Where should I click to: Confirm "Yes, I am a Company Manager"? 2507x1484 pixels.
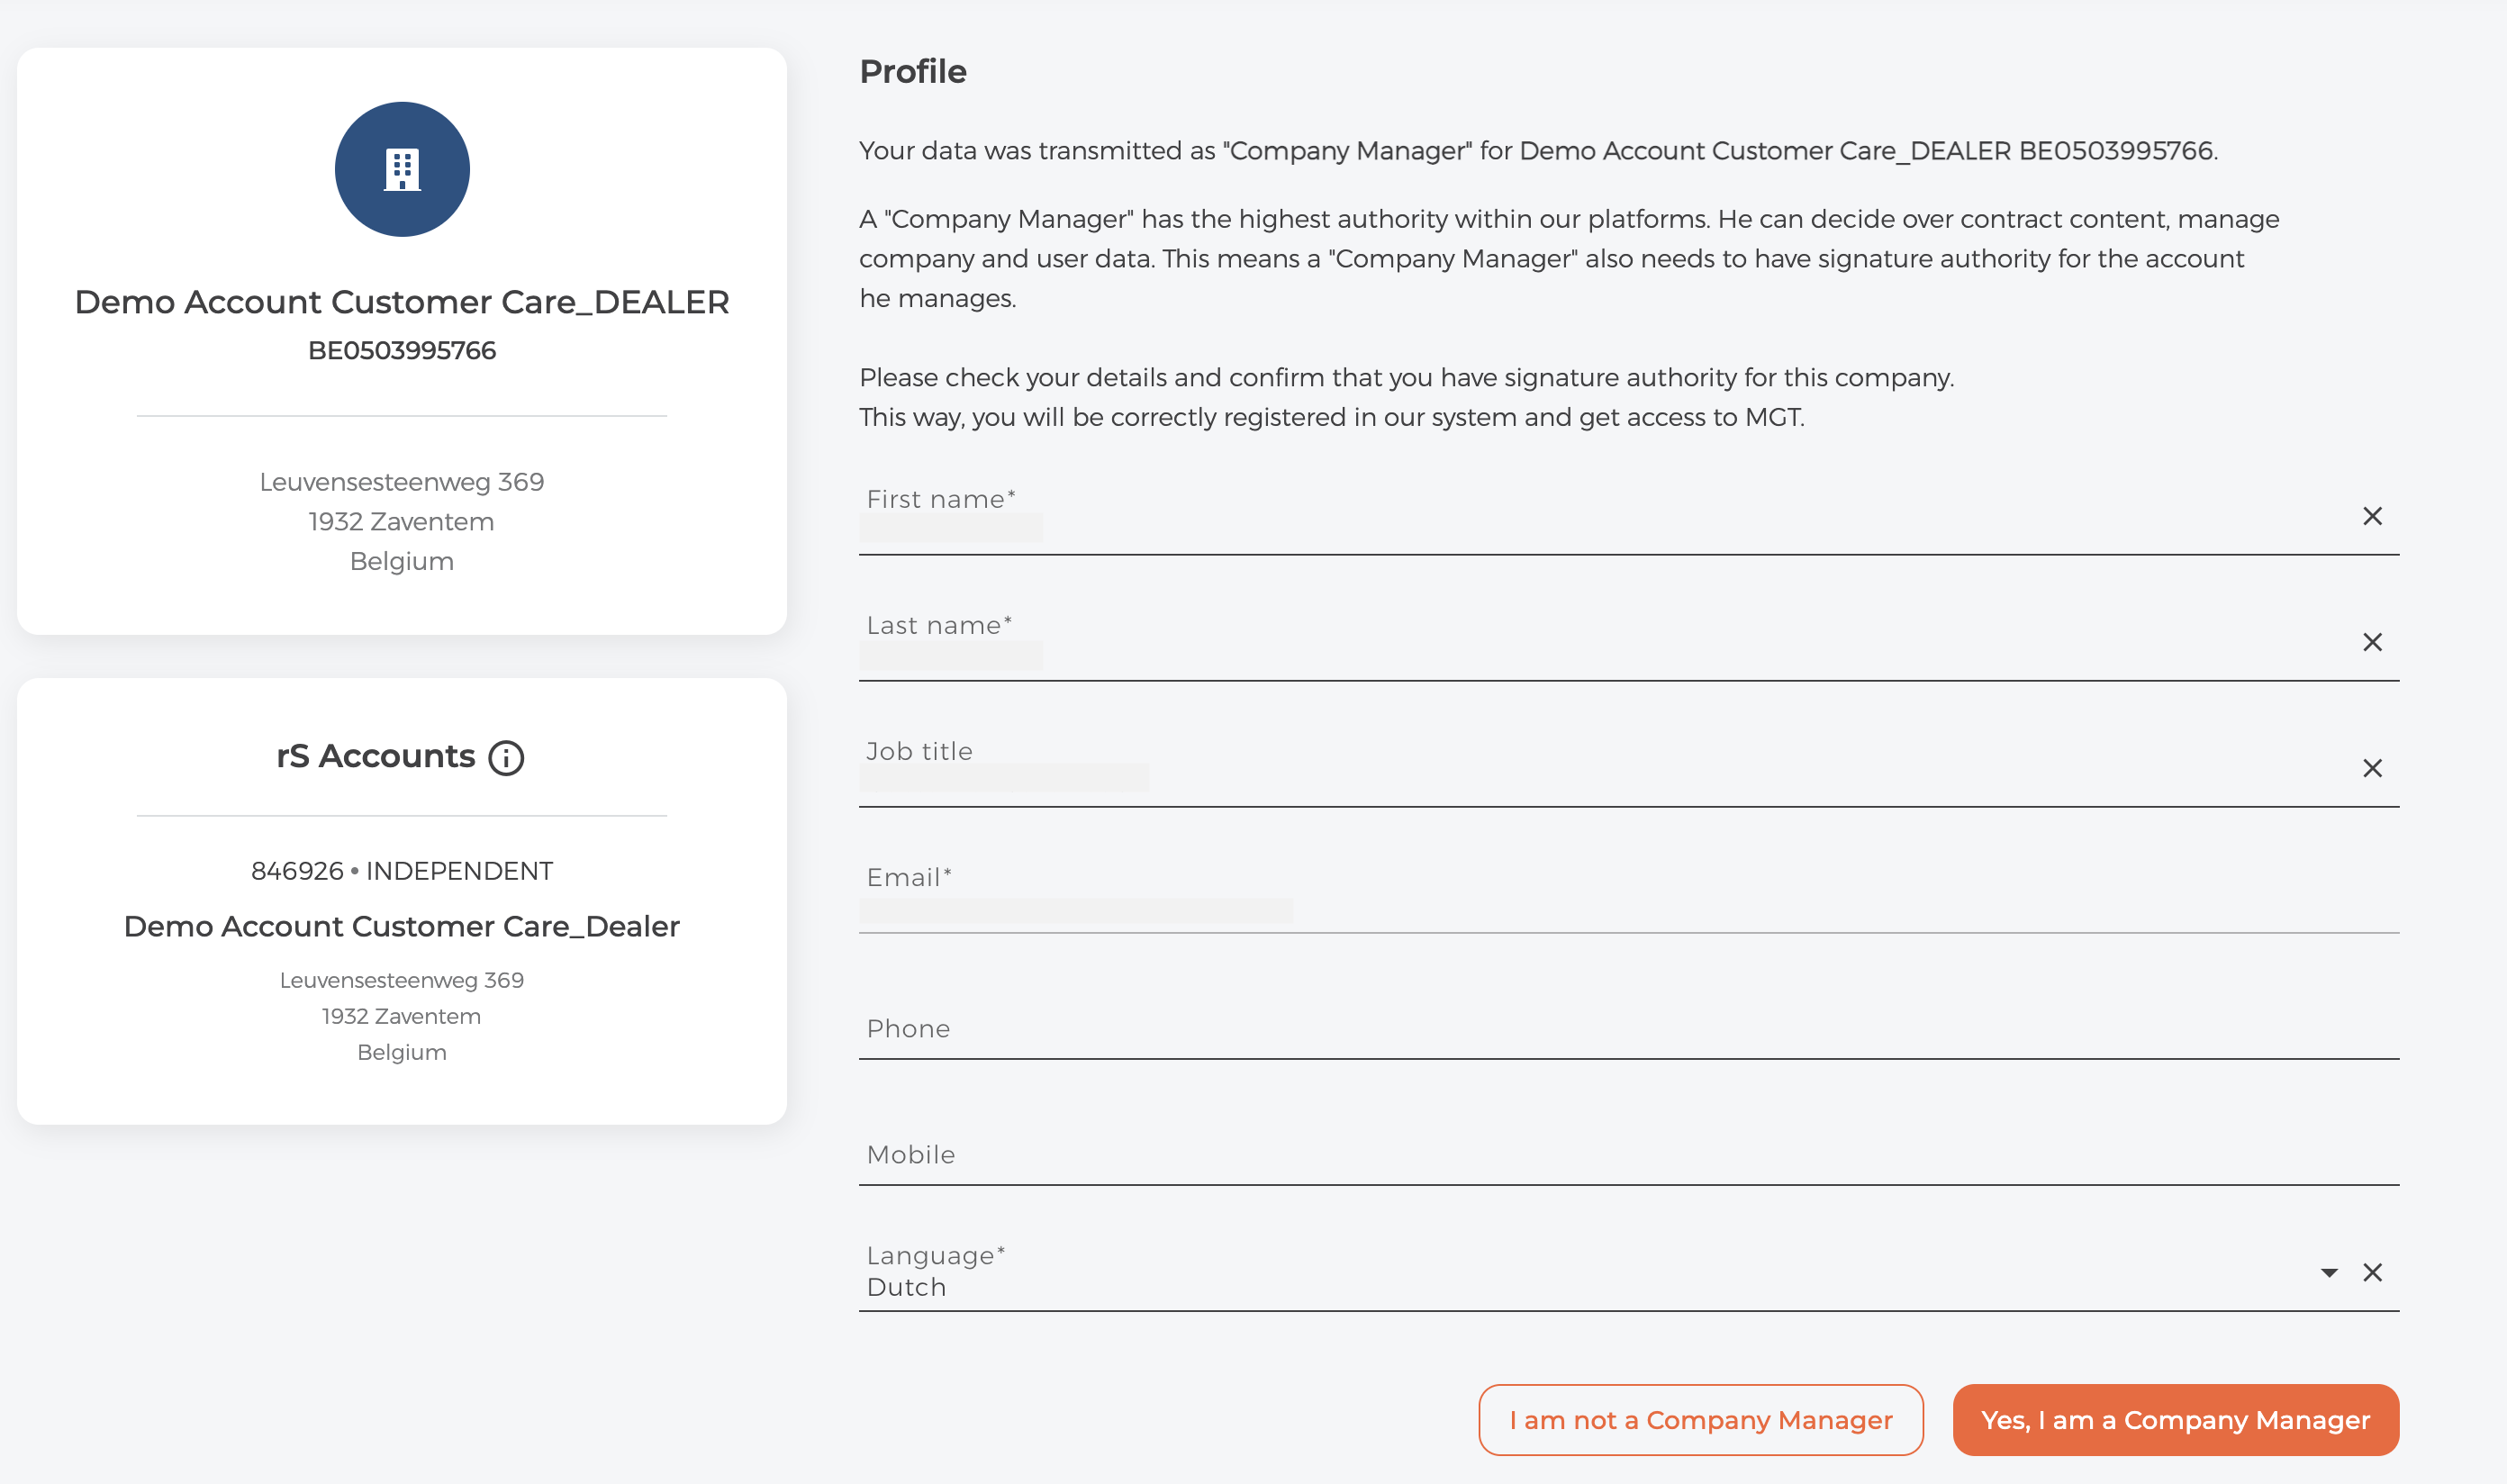click(x=2175, y=1420)
